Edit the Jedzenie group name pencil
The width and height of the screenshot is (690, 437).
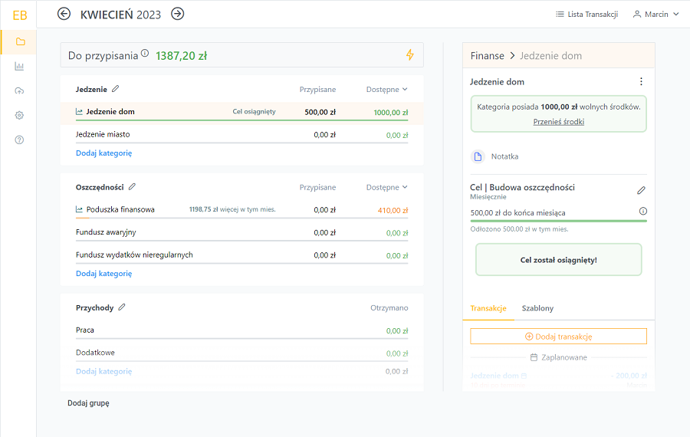pos(116,89)
